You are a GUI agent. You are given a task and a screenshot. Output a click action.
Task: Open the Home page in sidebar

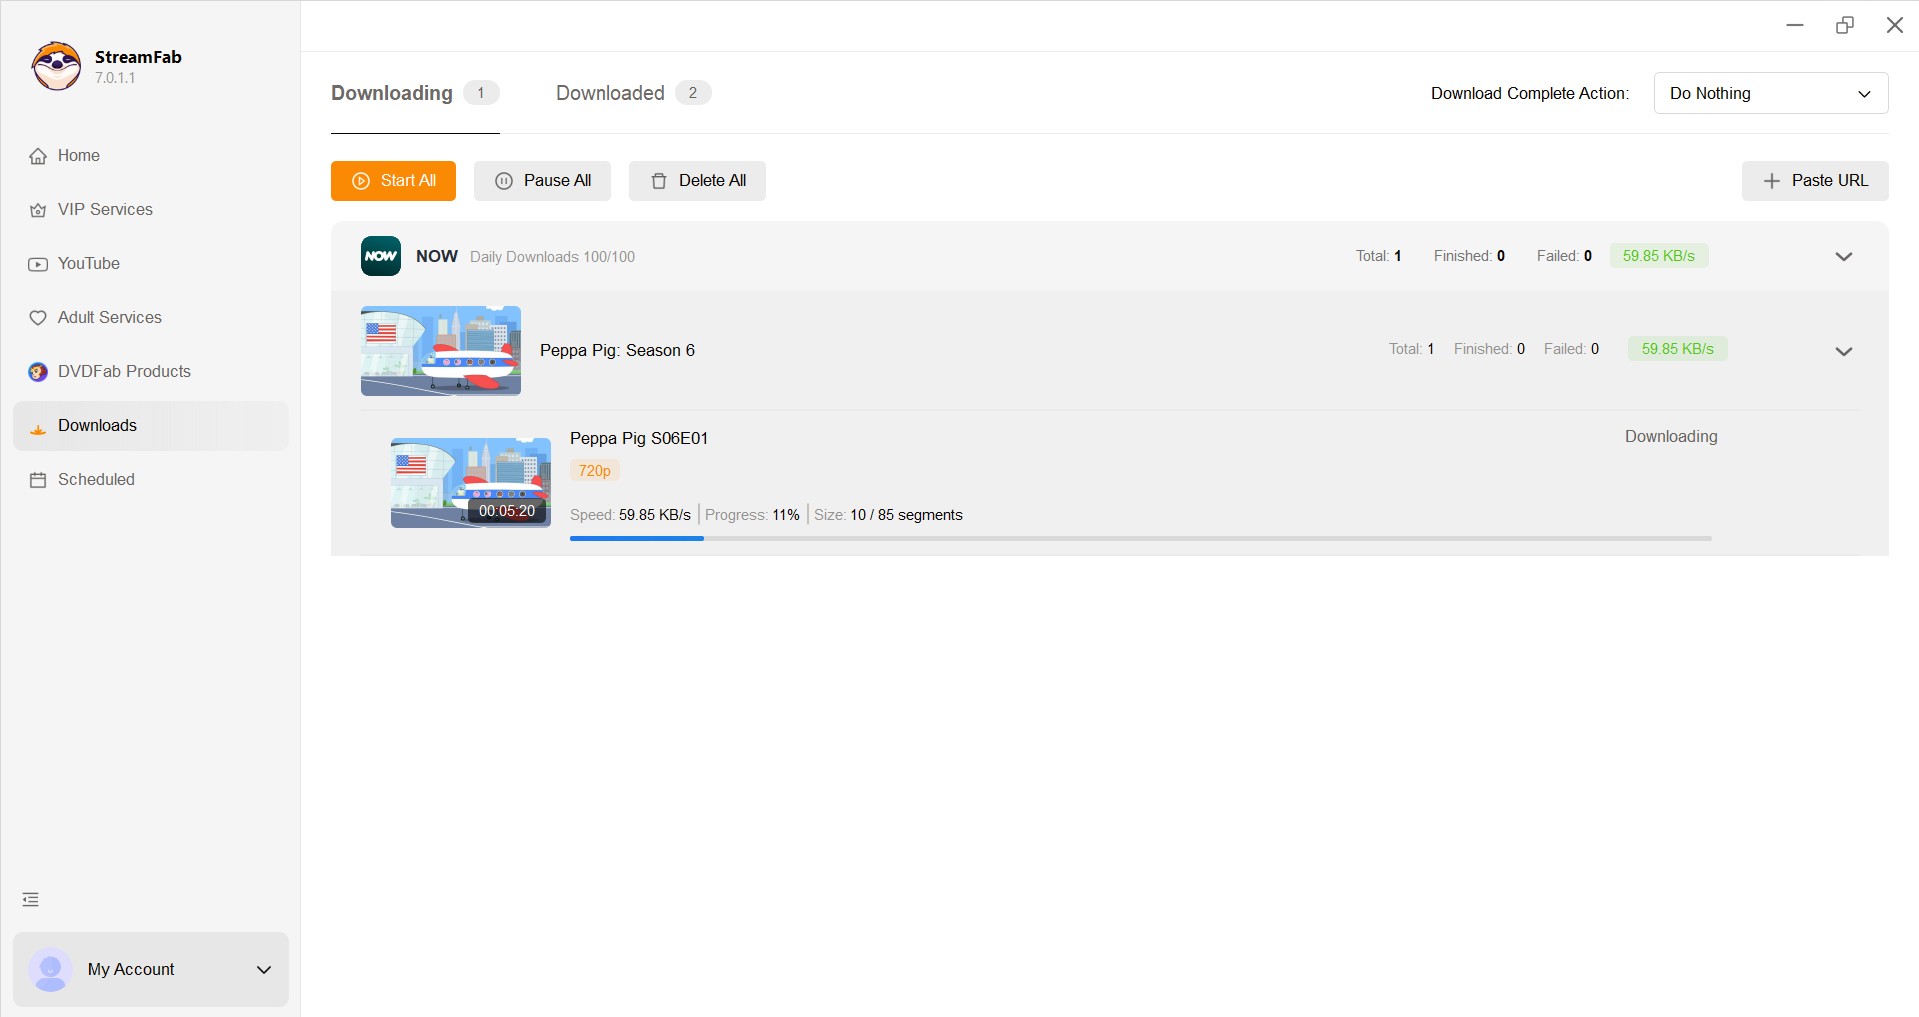pyautogui.click(x=78, y=156)
